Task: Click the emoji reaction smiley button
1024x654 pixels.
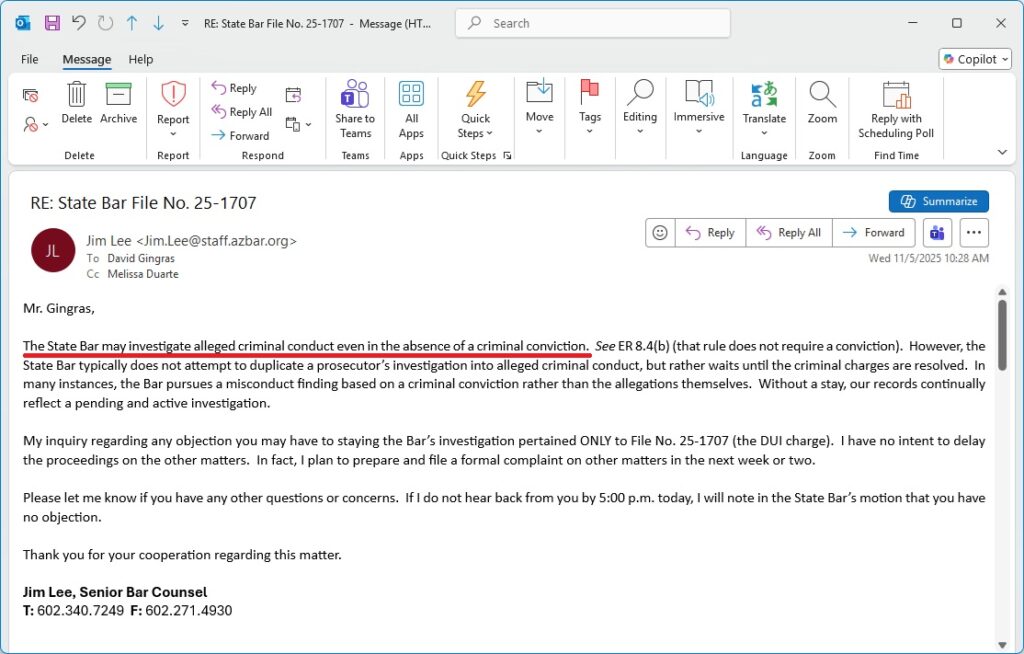Action: (660, 232)
